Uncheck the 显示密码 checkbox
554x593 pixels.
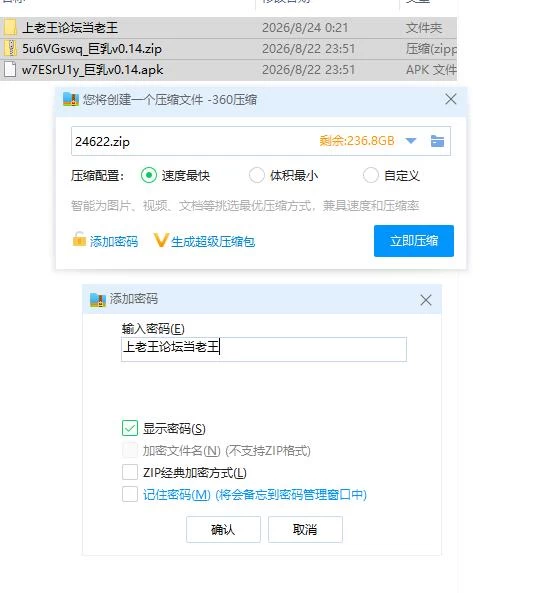[130, 428]
